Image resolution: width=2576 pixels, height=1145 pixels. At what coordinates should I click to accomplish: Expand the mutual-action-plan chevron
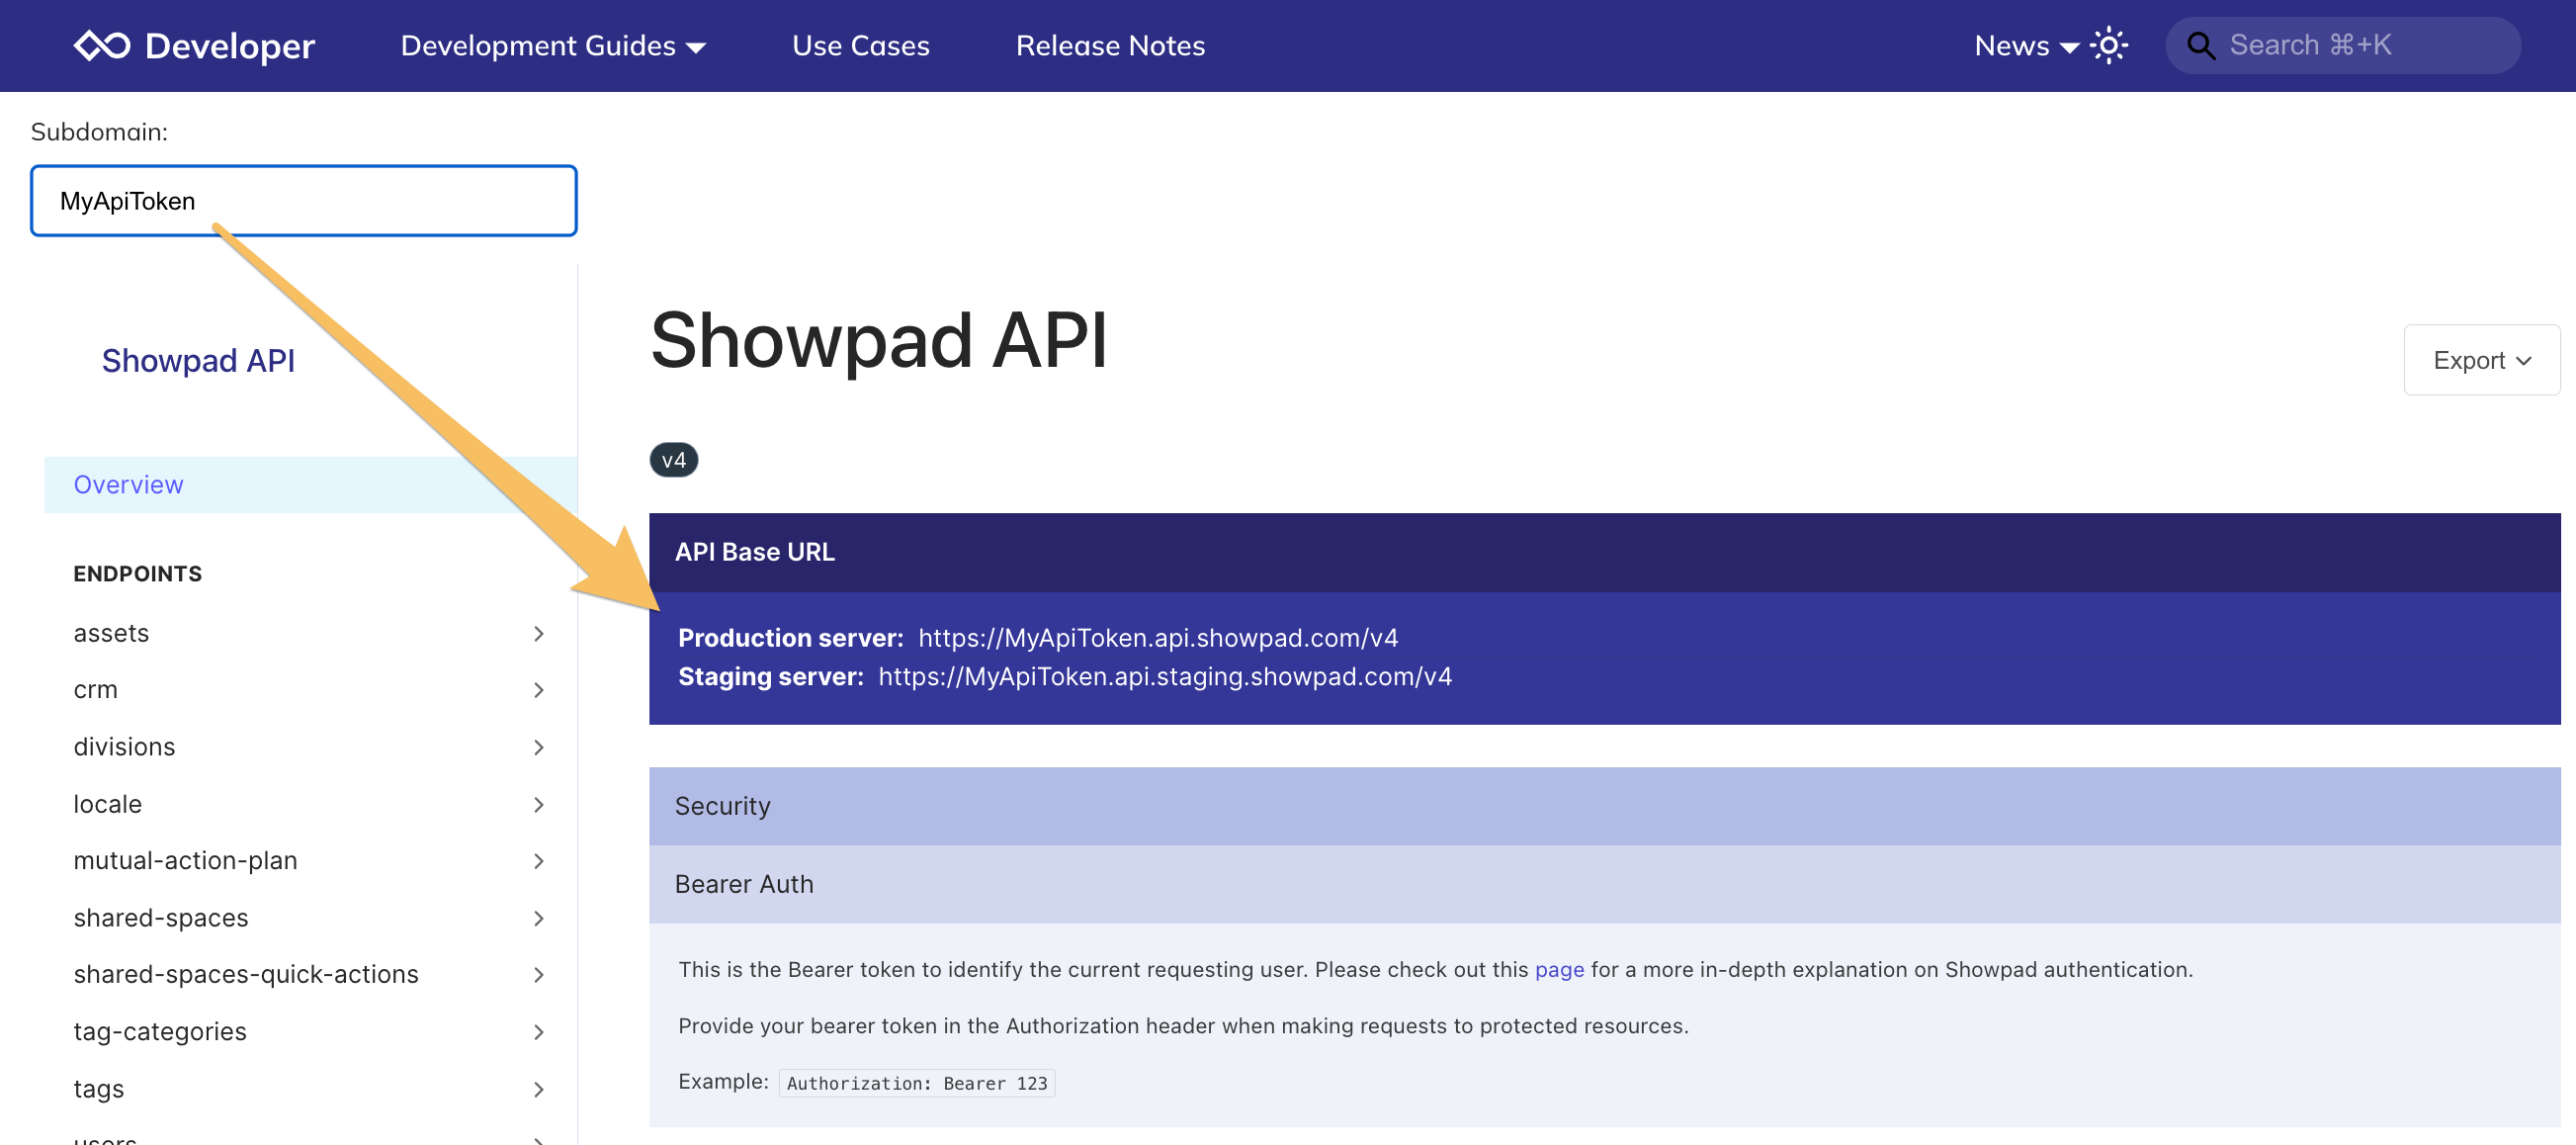point(539,861)
